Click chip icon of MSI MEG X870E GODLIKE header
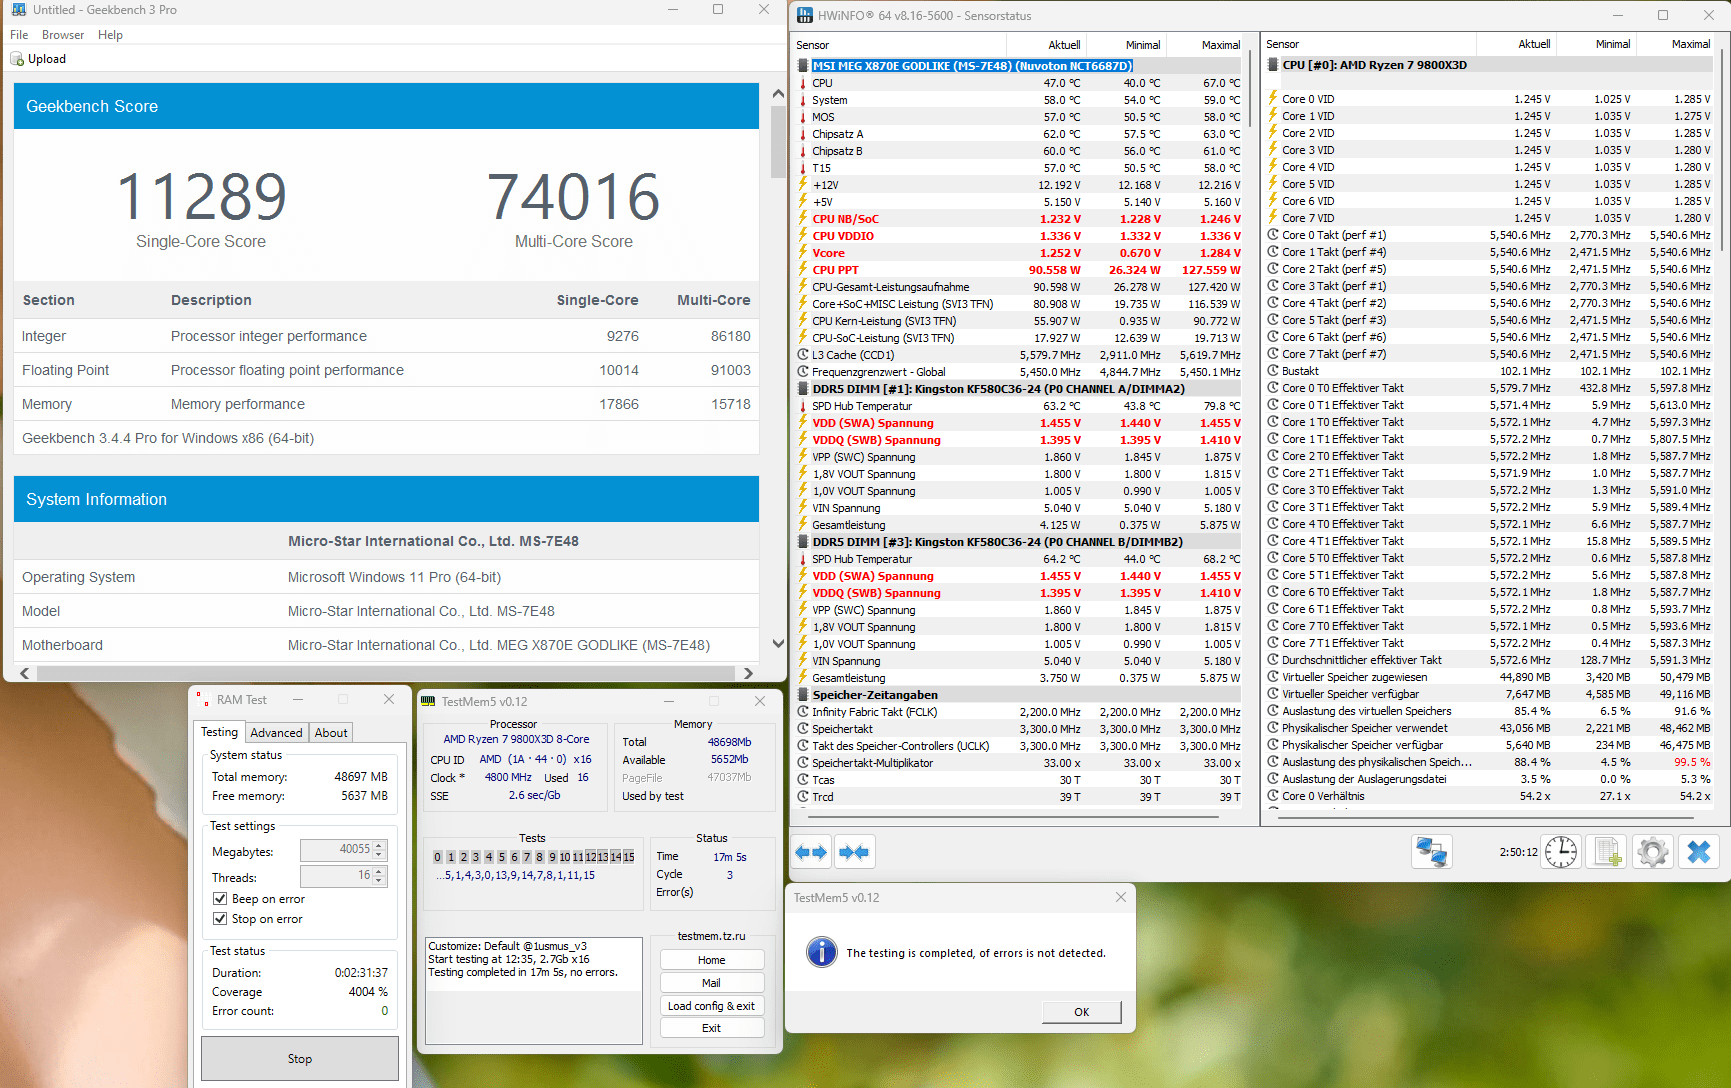Image resolution: width=1731 pixels, height=1088 pixels. [803, 66]
